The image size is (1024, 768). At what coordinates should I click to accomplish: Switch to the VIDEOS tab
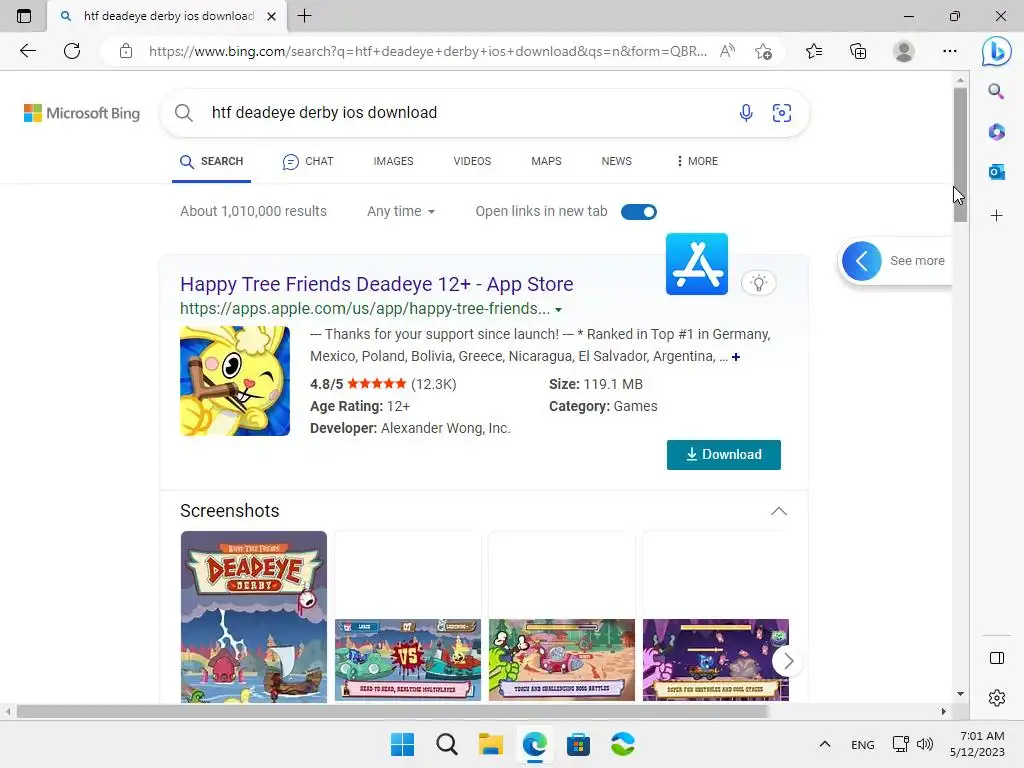(x=472, y=161)
